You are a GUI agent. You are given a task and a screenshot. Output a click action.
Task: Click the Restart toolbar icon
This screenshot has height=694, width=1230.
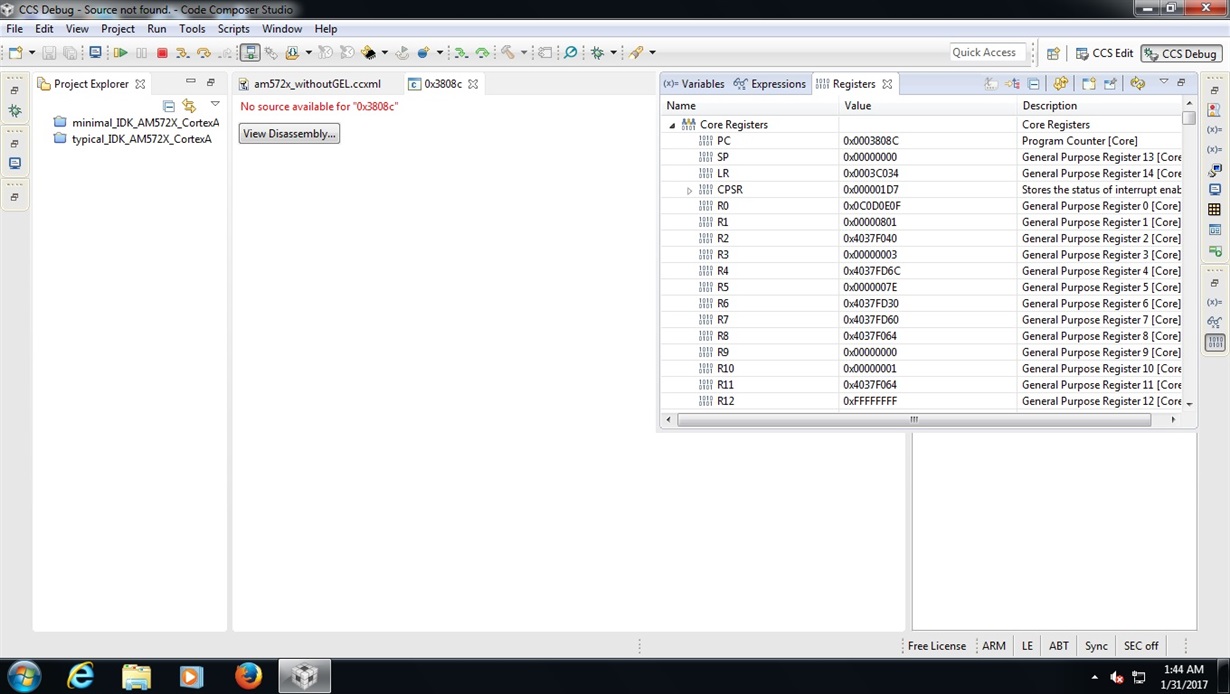(401, 52)
